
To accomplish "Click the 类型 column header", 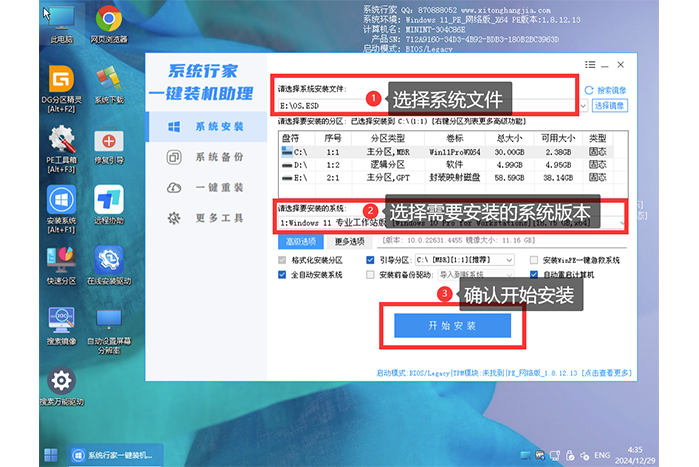I will click(598, 138).
